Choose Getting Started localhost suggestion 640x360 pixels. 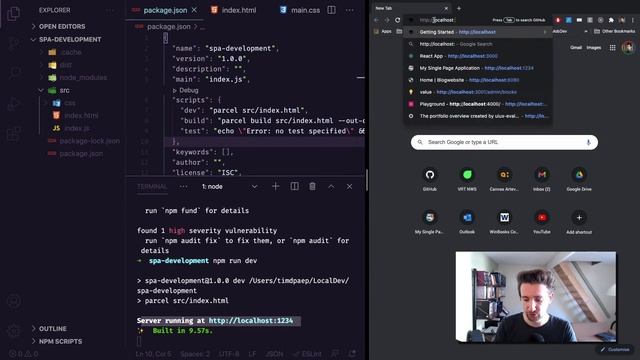(478, 32)
